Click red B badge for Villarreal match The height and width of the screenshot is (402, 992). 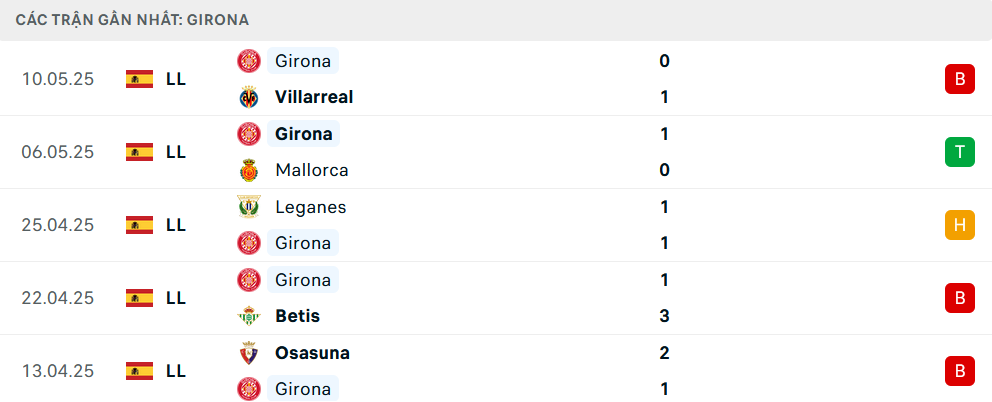click(x=960, y=79)
